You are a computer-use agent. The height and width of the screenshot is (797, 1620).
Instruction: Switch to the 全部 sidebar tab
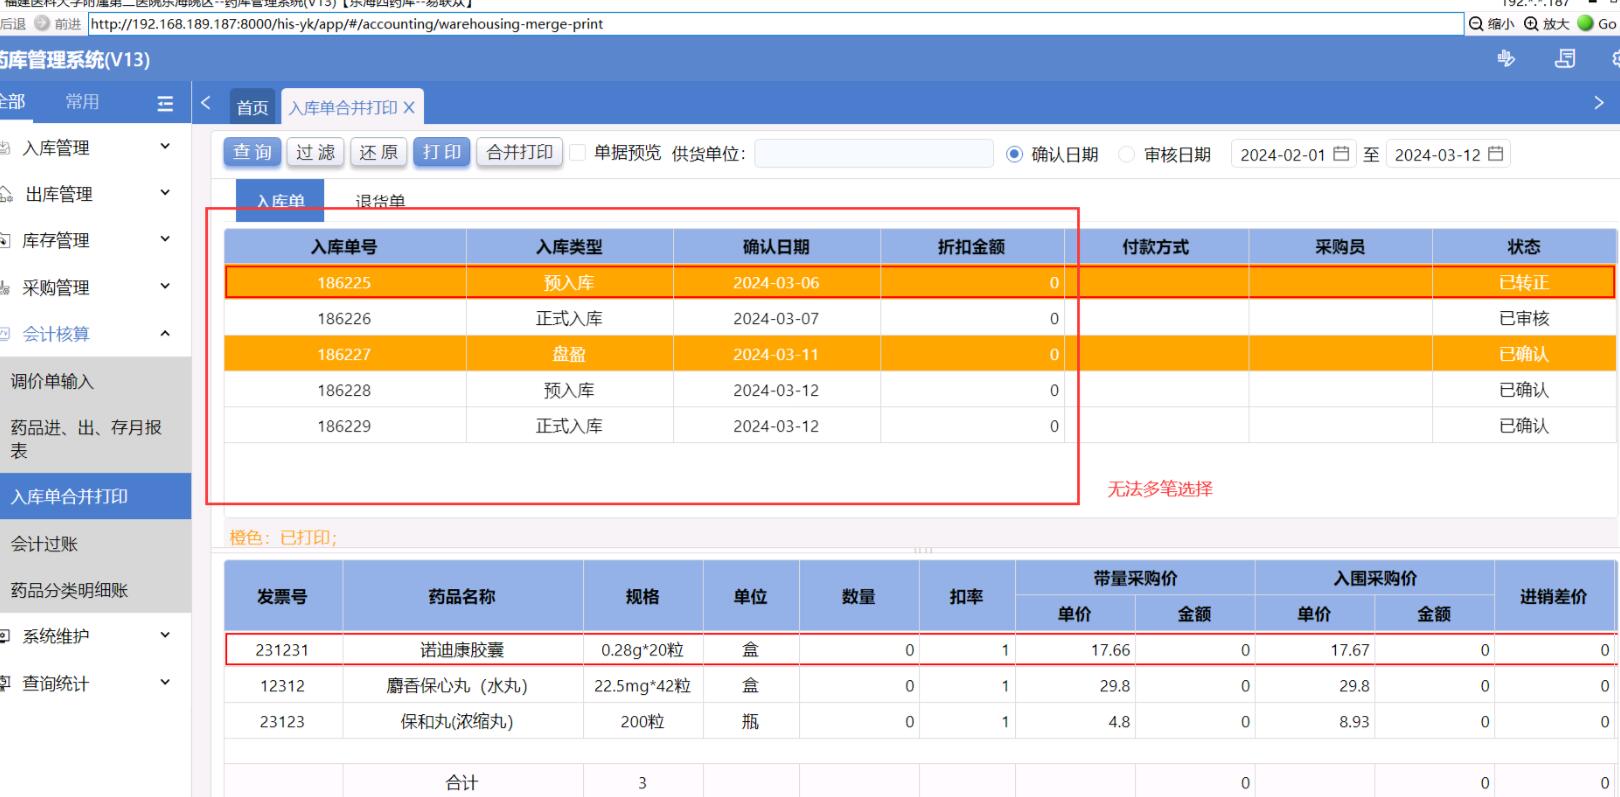click(12, 102)
